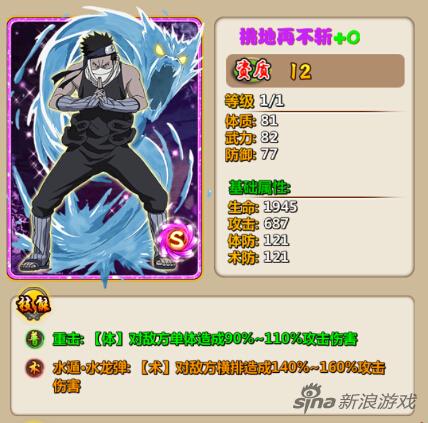Click the pink S rank badge
The height and width of the screenshot is (423, 428).
pos(177,238)
